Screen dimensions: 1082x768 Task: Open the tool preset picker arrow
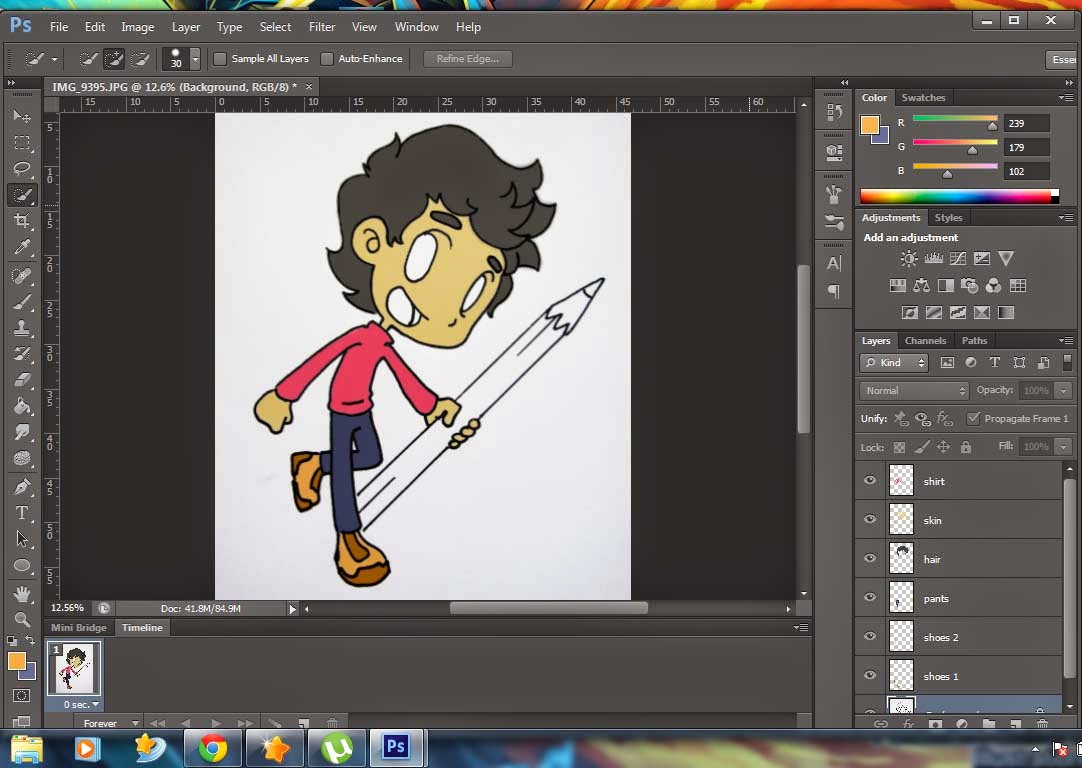54,60
